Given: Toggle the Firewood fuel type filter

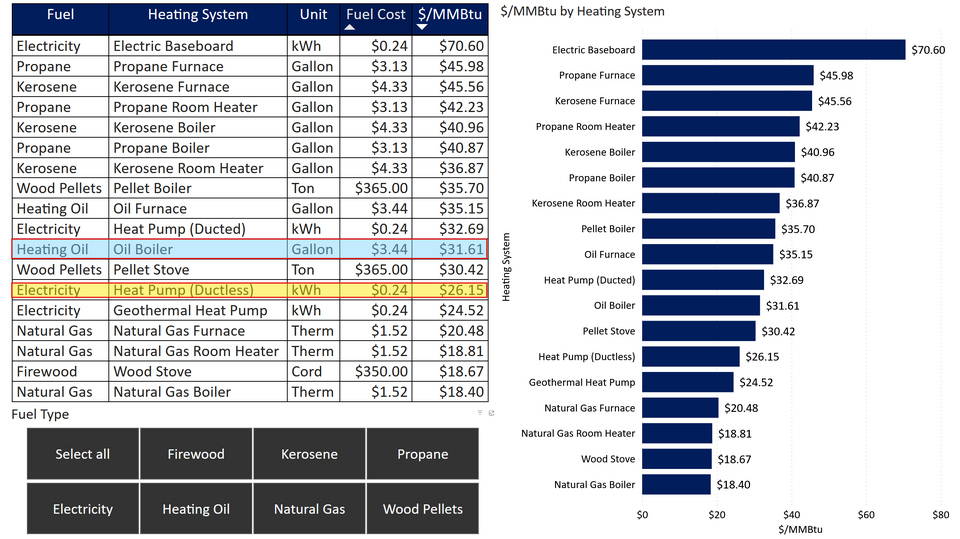Looking at the screenshot, I should click(x=196, y=454).
